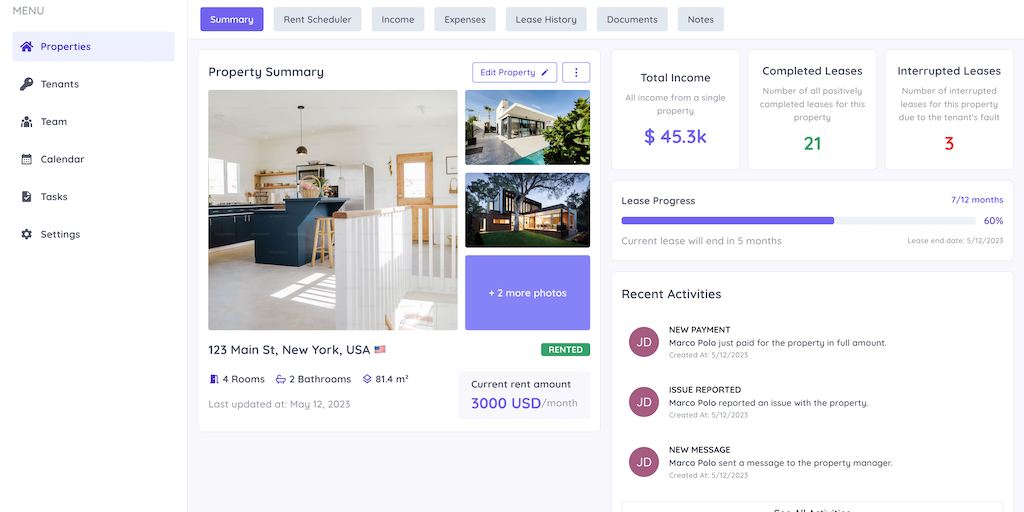The image size is (1024, 512).
Task: Open the +2 more photos tile
Action: (x=528, y=293)
